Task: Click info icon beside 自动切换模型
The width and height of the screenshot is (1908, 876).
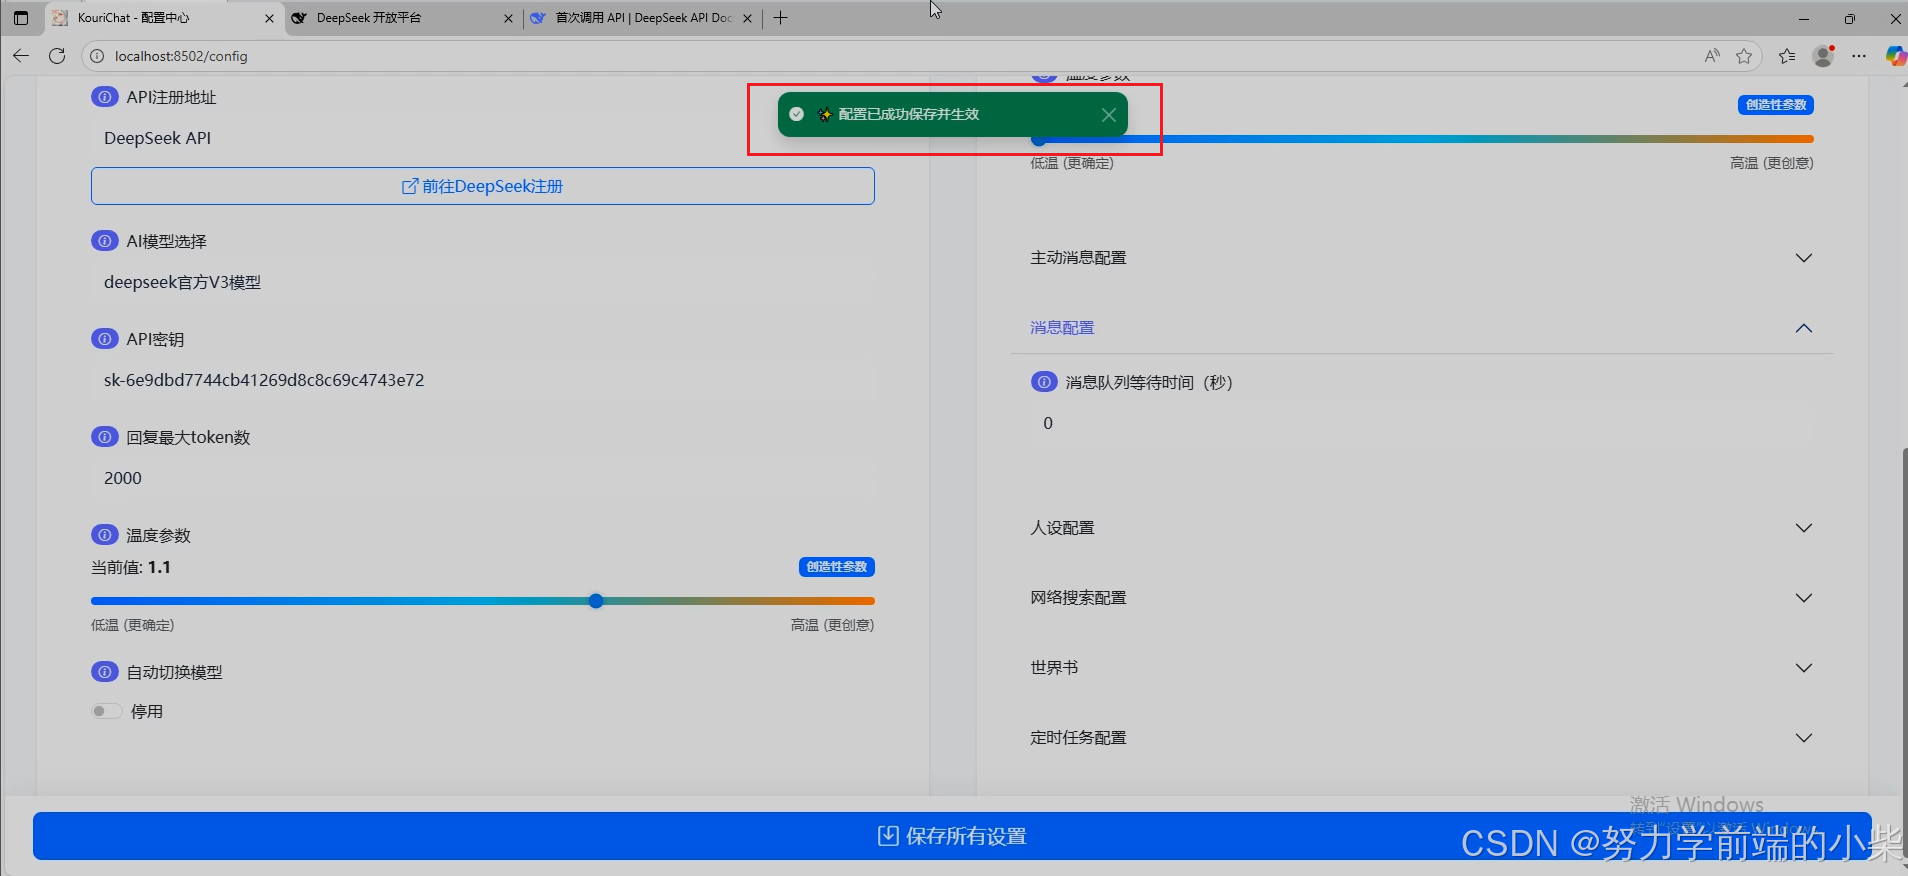Action: pyautogui.click(x=104, y=672)
